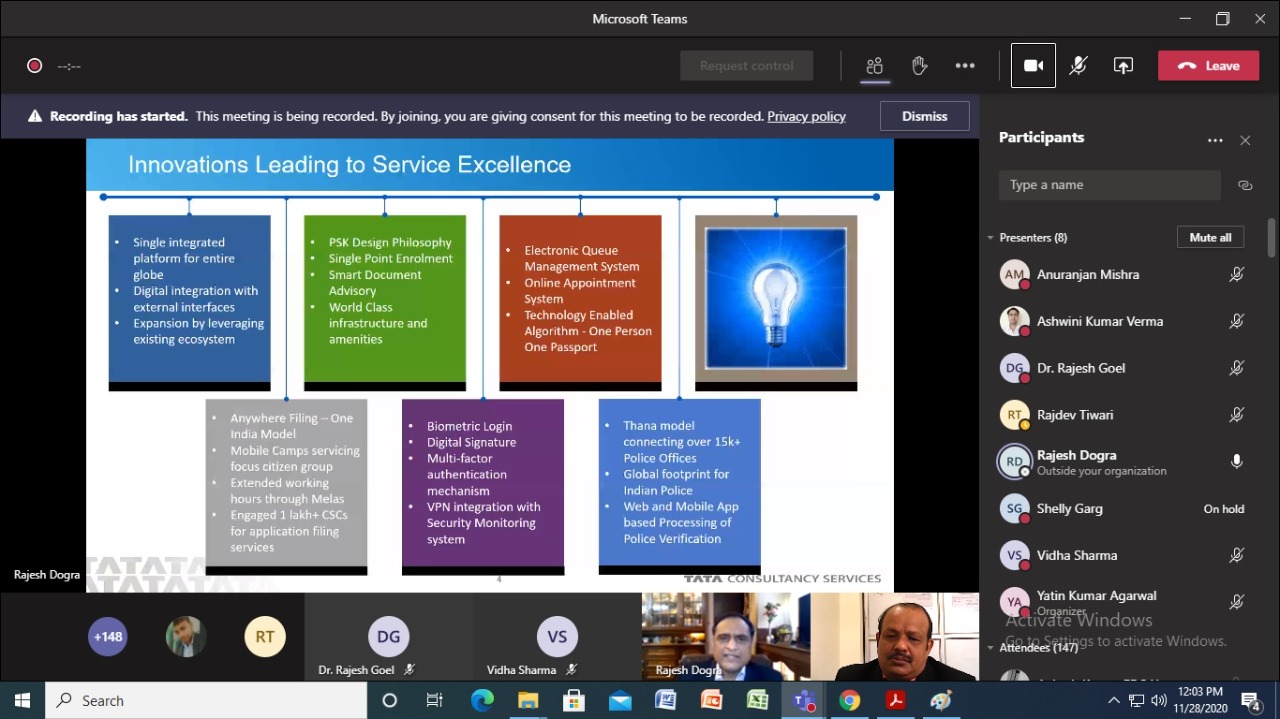
Task: Toggle Rajesh Dogra's microphone
Action: (1236, 461)
